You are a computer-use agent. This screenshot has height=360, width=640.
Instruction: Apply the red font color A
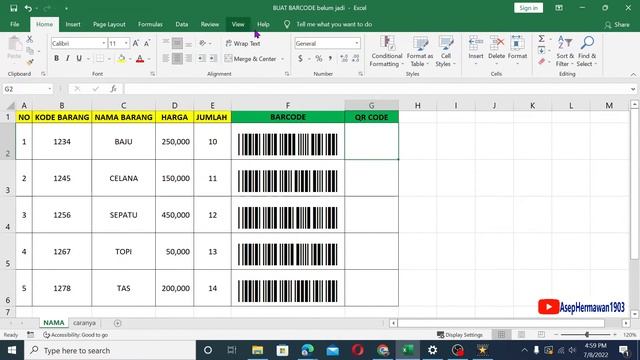140,59
